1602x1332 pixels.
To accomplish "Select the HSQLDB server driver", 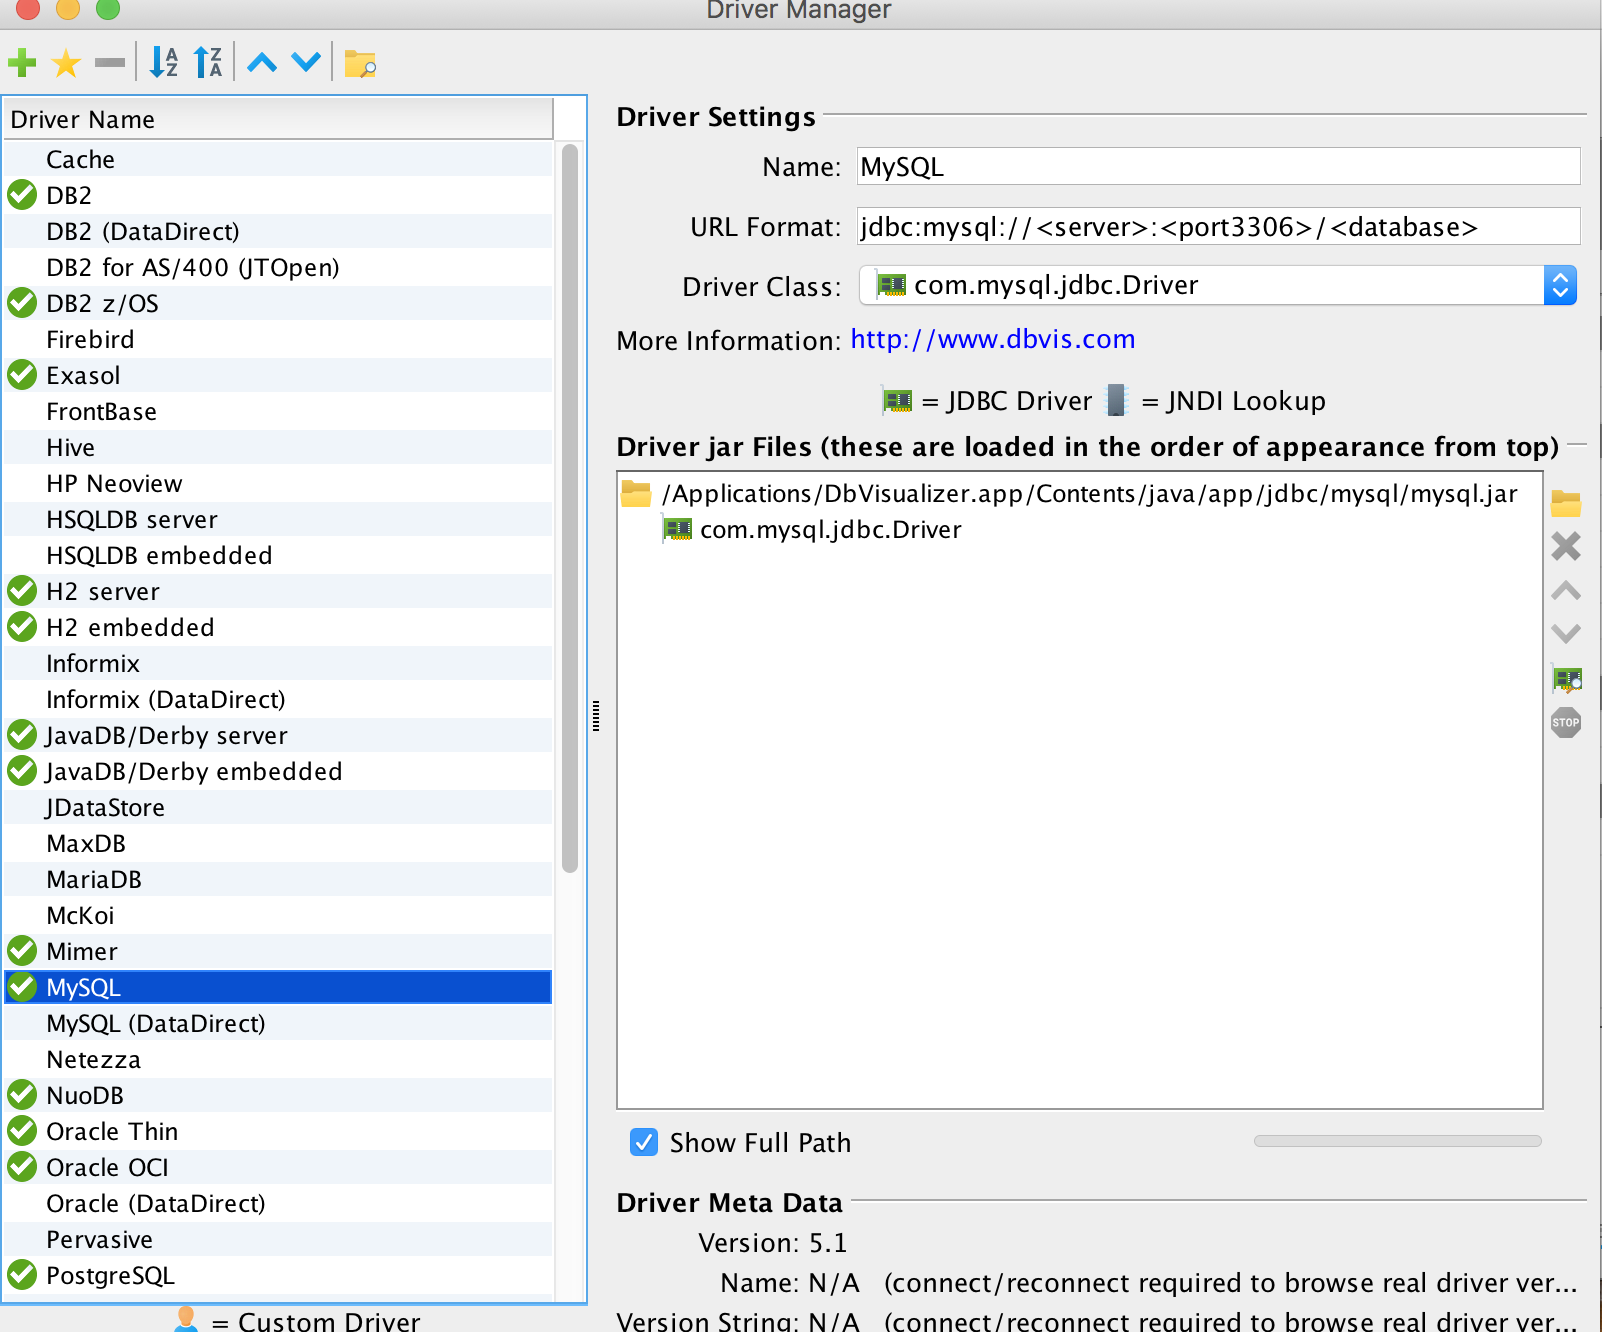I will click(278, 519).
